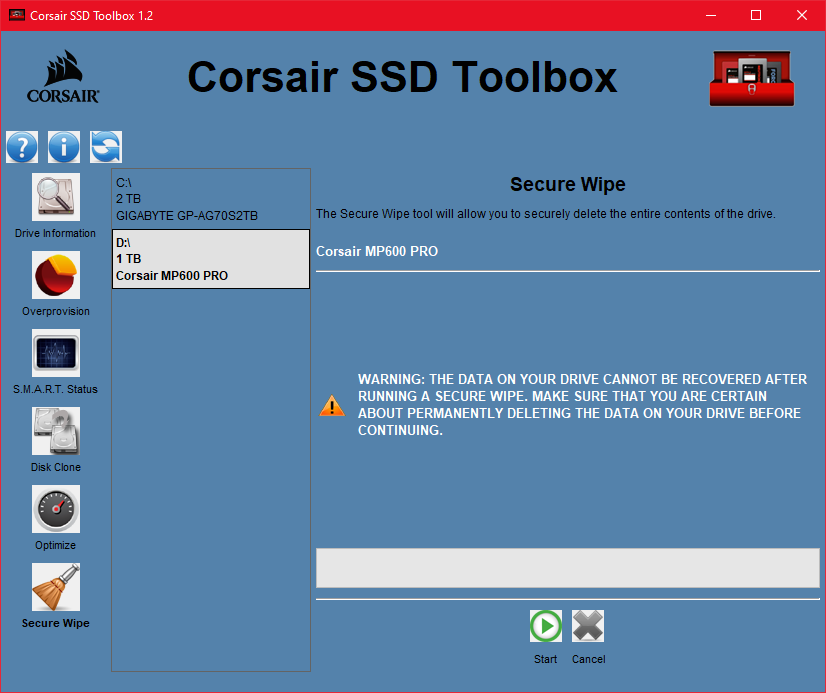Viewport: 826px width, 693px height.
Task: Open the about info icon
Action: 64,147
